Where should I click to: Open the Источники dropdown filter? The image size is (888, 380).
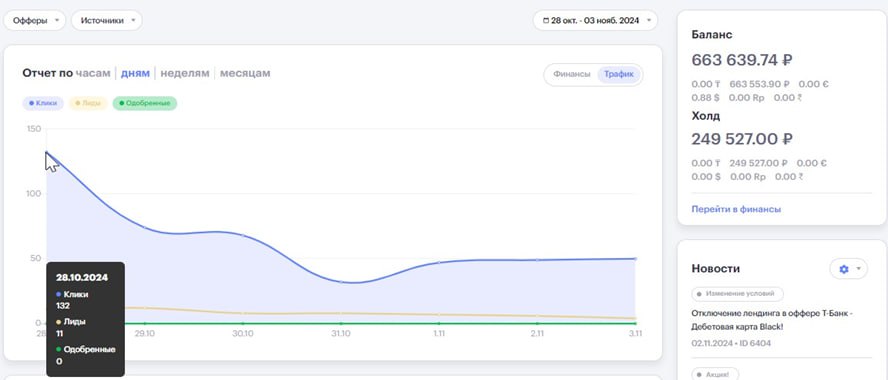(x=107, y=20)
